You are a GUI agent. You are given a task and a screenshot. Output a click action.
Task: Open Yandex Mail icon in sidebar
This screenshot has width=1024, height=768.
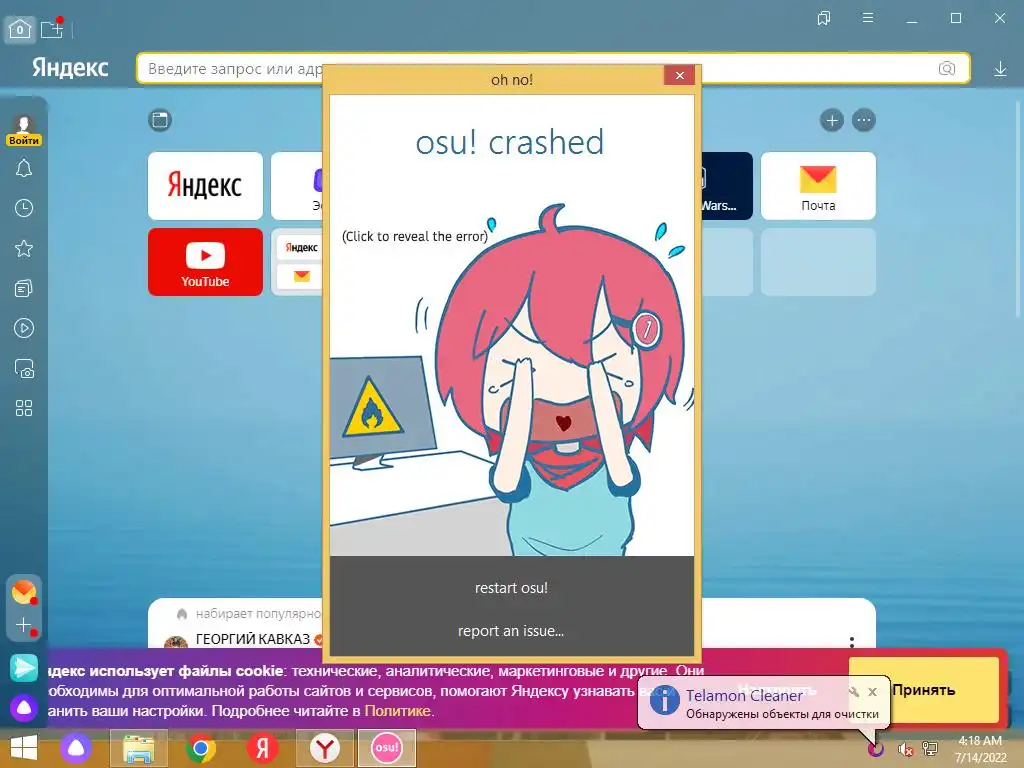point(24,592)
